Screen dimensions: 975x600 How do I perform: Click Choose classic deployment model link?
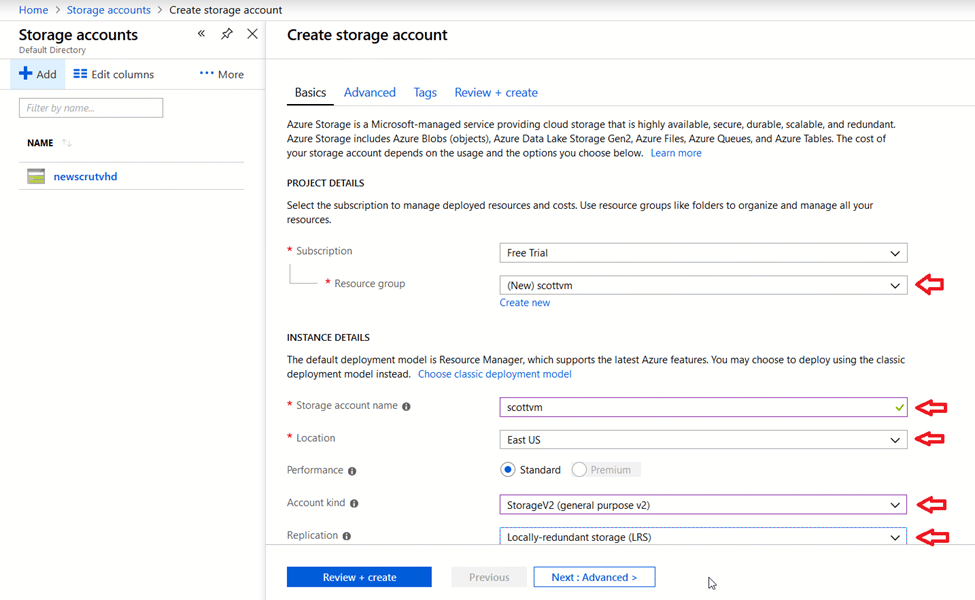pyautogui.click(x=494, y=374)
